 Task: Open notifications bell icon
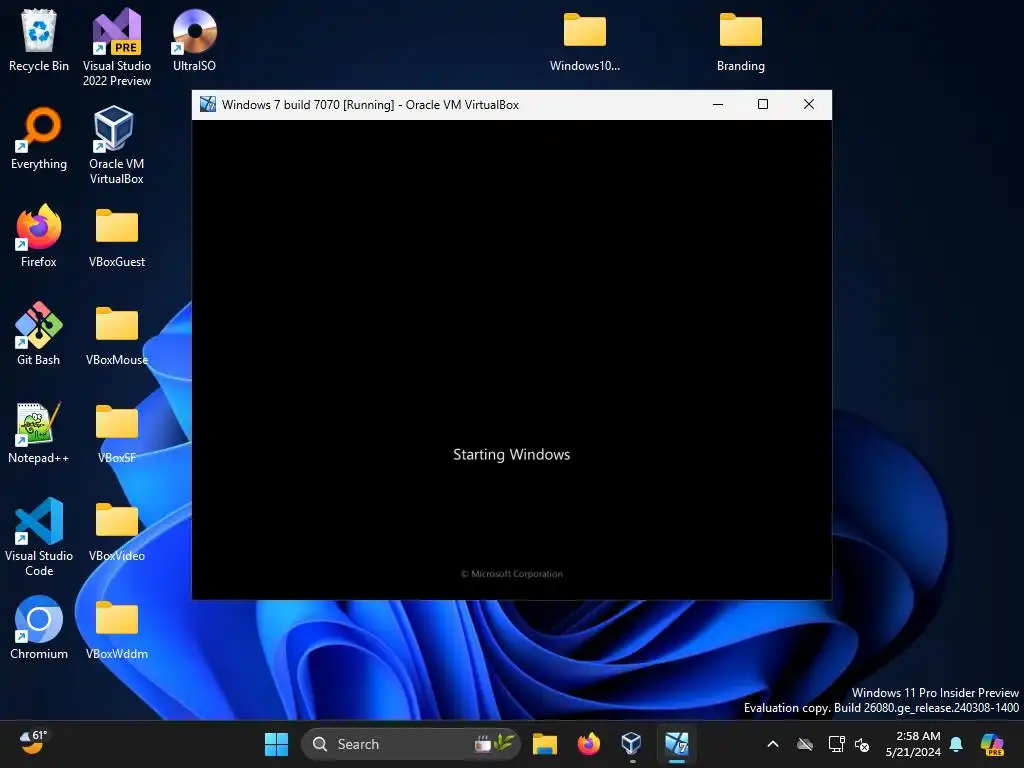click(956, 744)
